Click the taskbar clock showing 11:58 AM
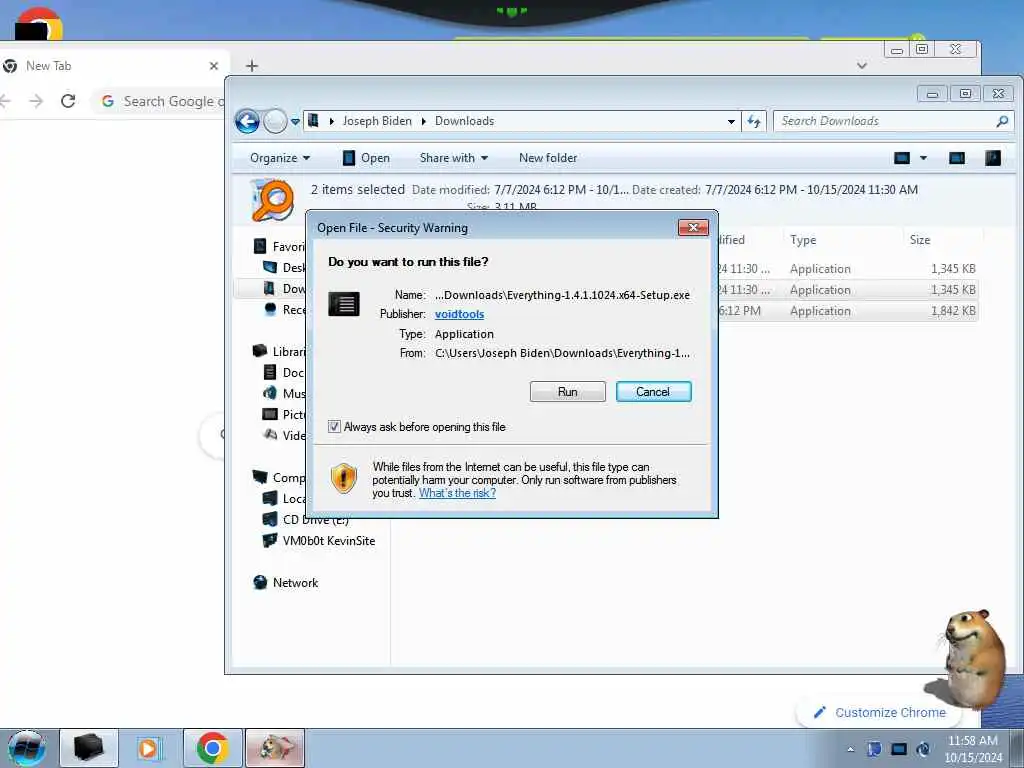 tap(972, 749)
